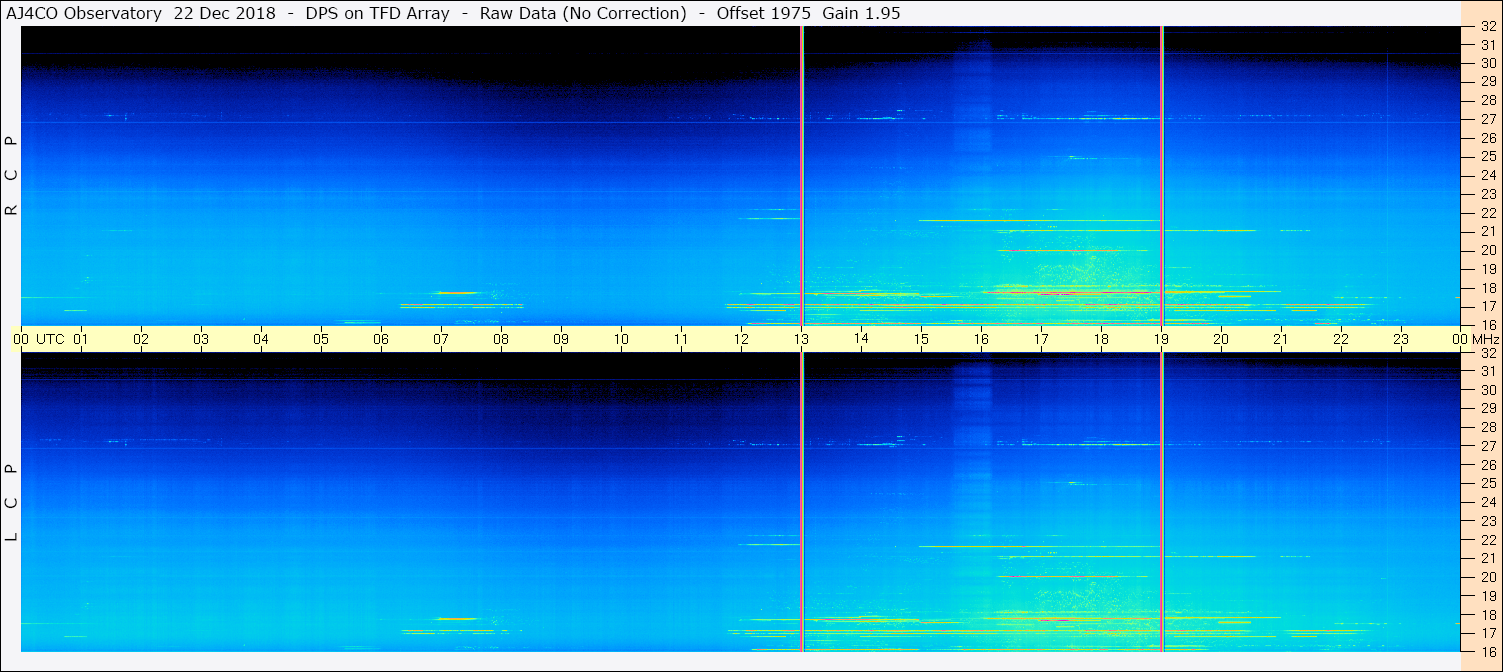The image size is (1503, 672).
Task: Select the 'Gain 1.95' value in header
Action: click(863, 13)
